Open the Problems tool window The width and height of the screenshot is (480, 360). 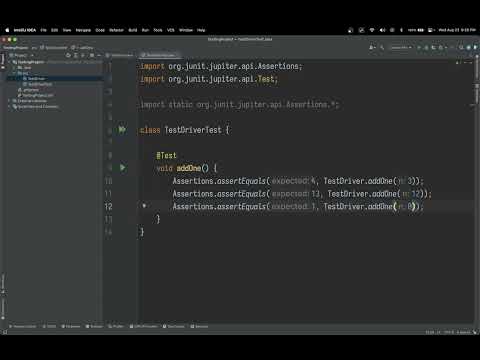point(71,326)
